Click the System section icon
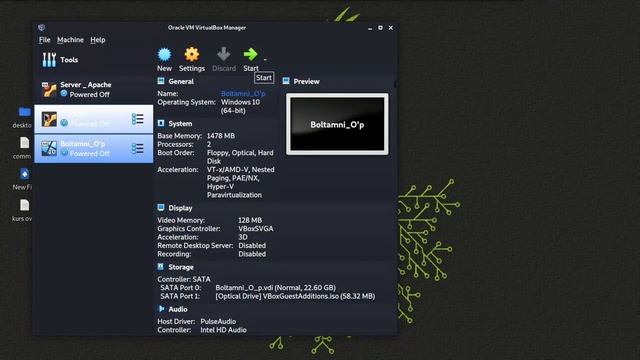Screen dimensions: 640x360 [x=161, y=123]
